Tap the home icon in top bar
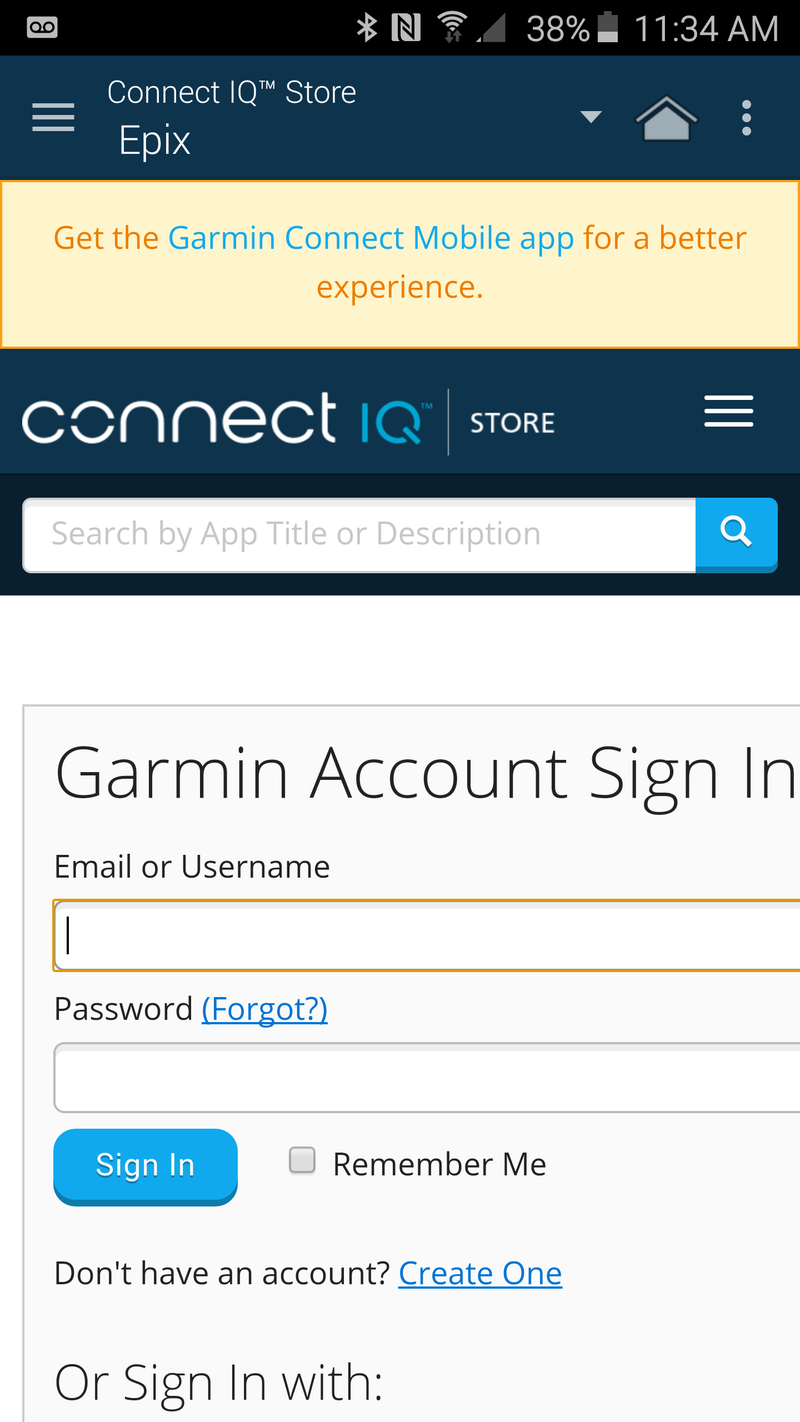The image size is (800, 1422). click(x=666, y=118)
